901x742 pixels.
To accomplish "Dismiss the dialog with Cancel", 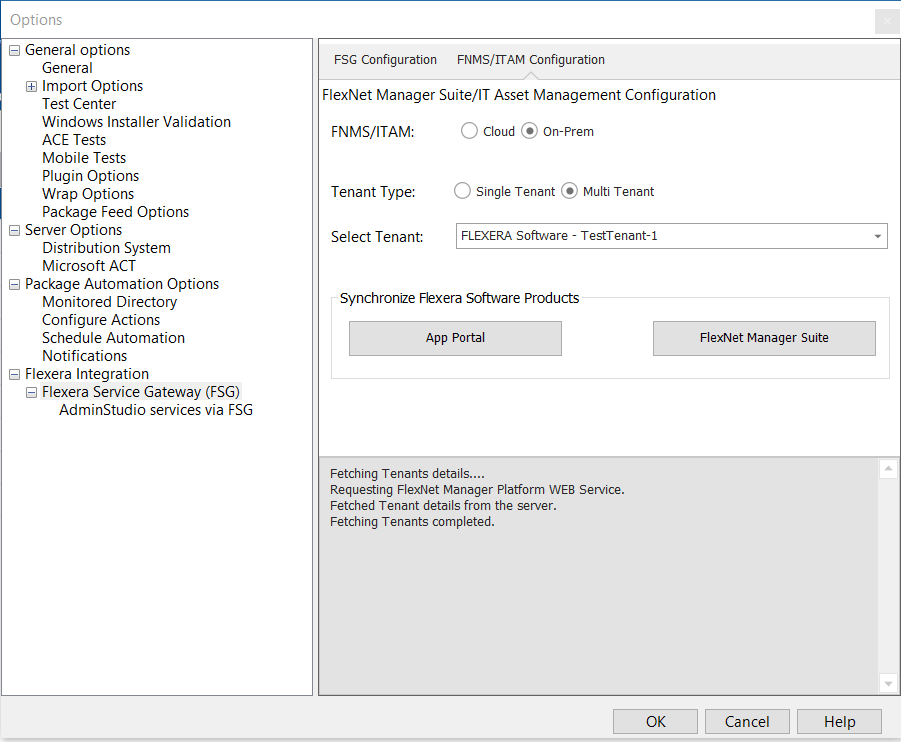I will tap(747, 721).
